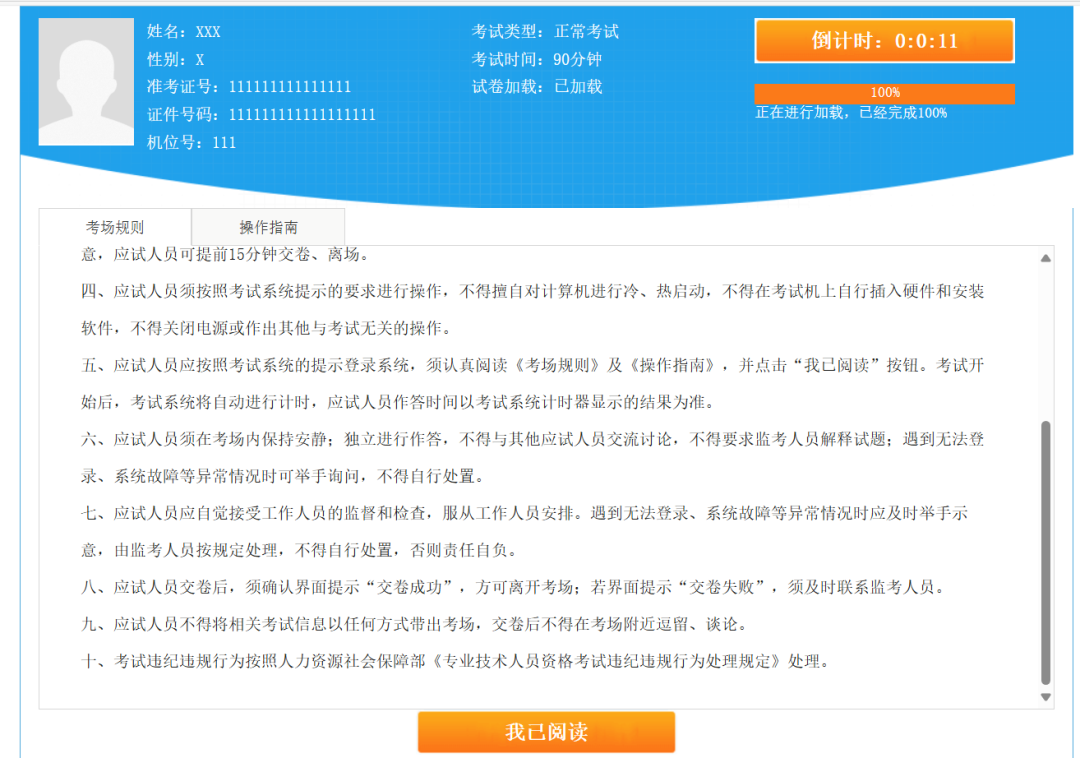Click the candidate avatar placeholder photo
Screen dimensions: 1080x758
point(86,82)
